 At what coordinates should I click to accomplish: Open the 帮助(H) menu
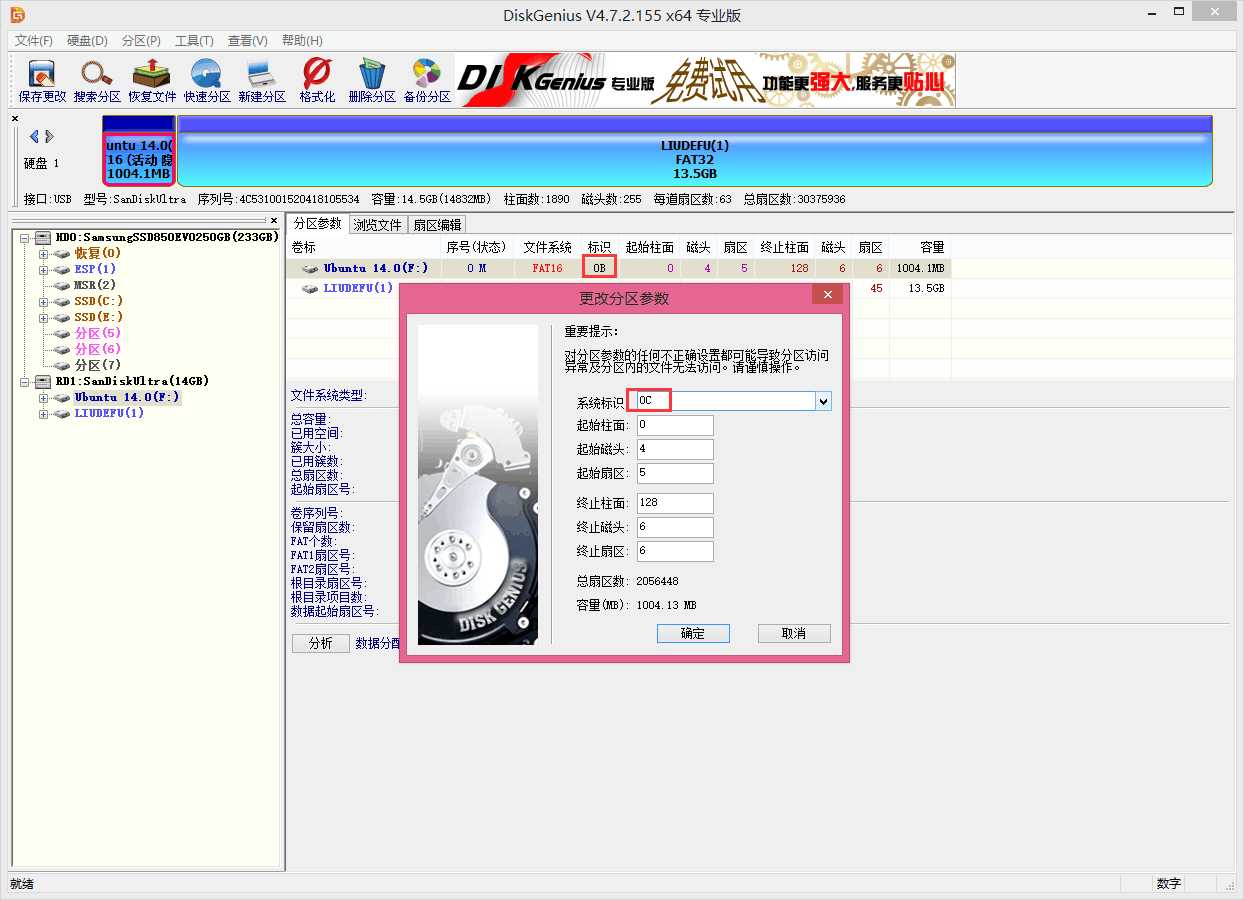(302, 41)
